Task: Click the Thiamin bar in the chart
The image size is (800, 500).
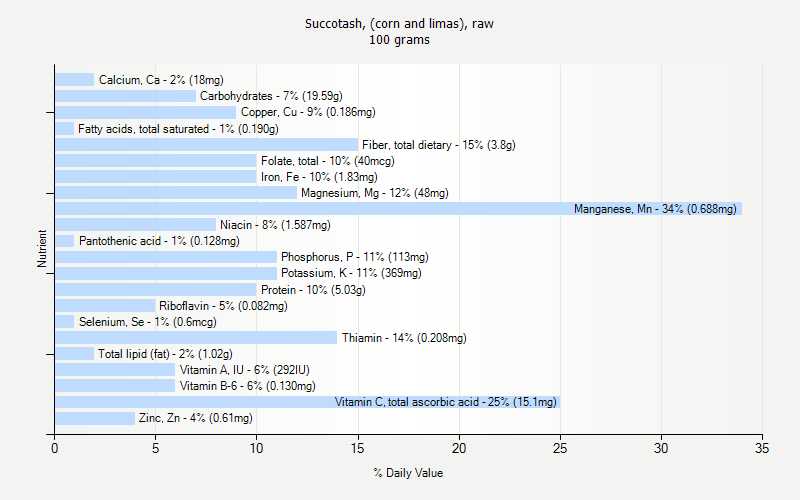Action: coord(196,338)
